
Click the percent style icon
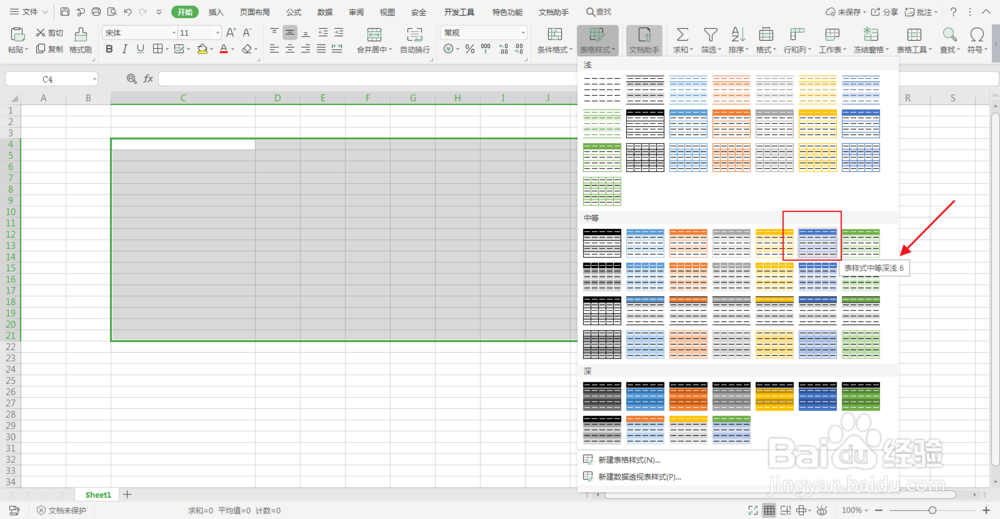tap(470, 49)
